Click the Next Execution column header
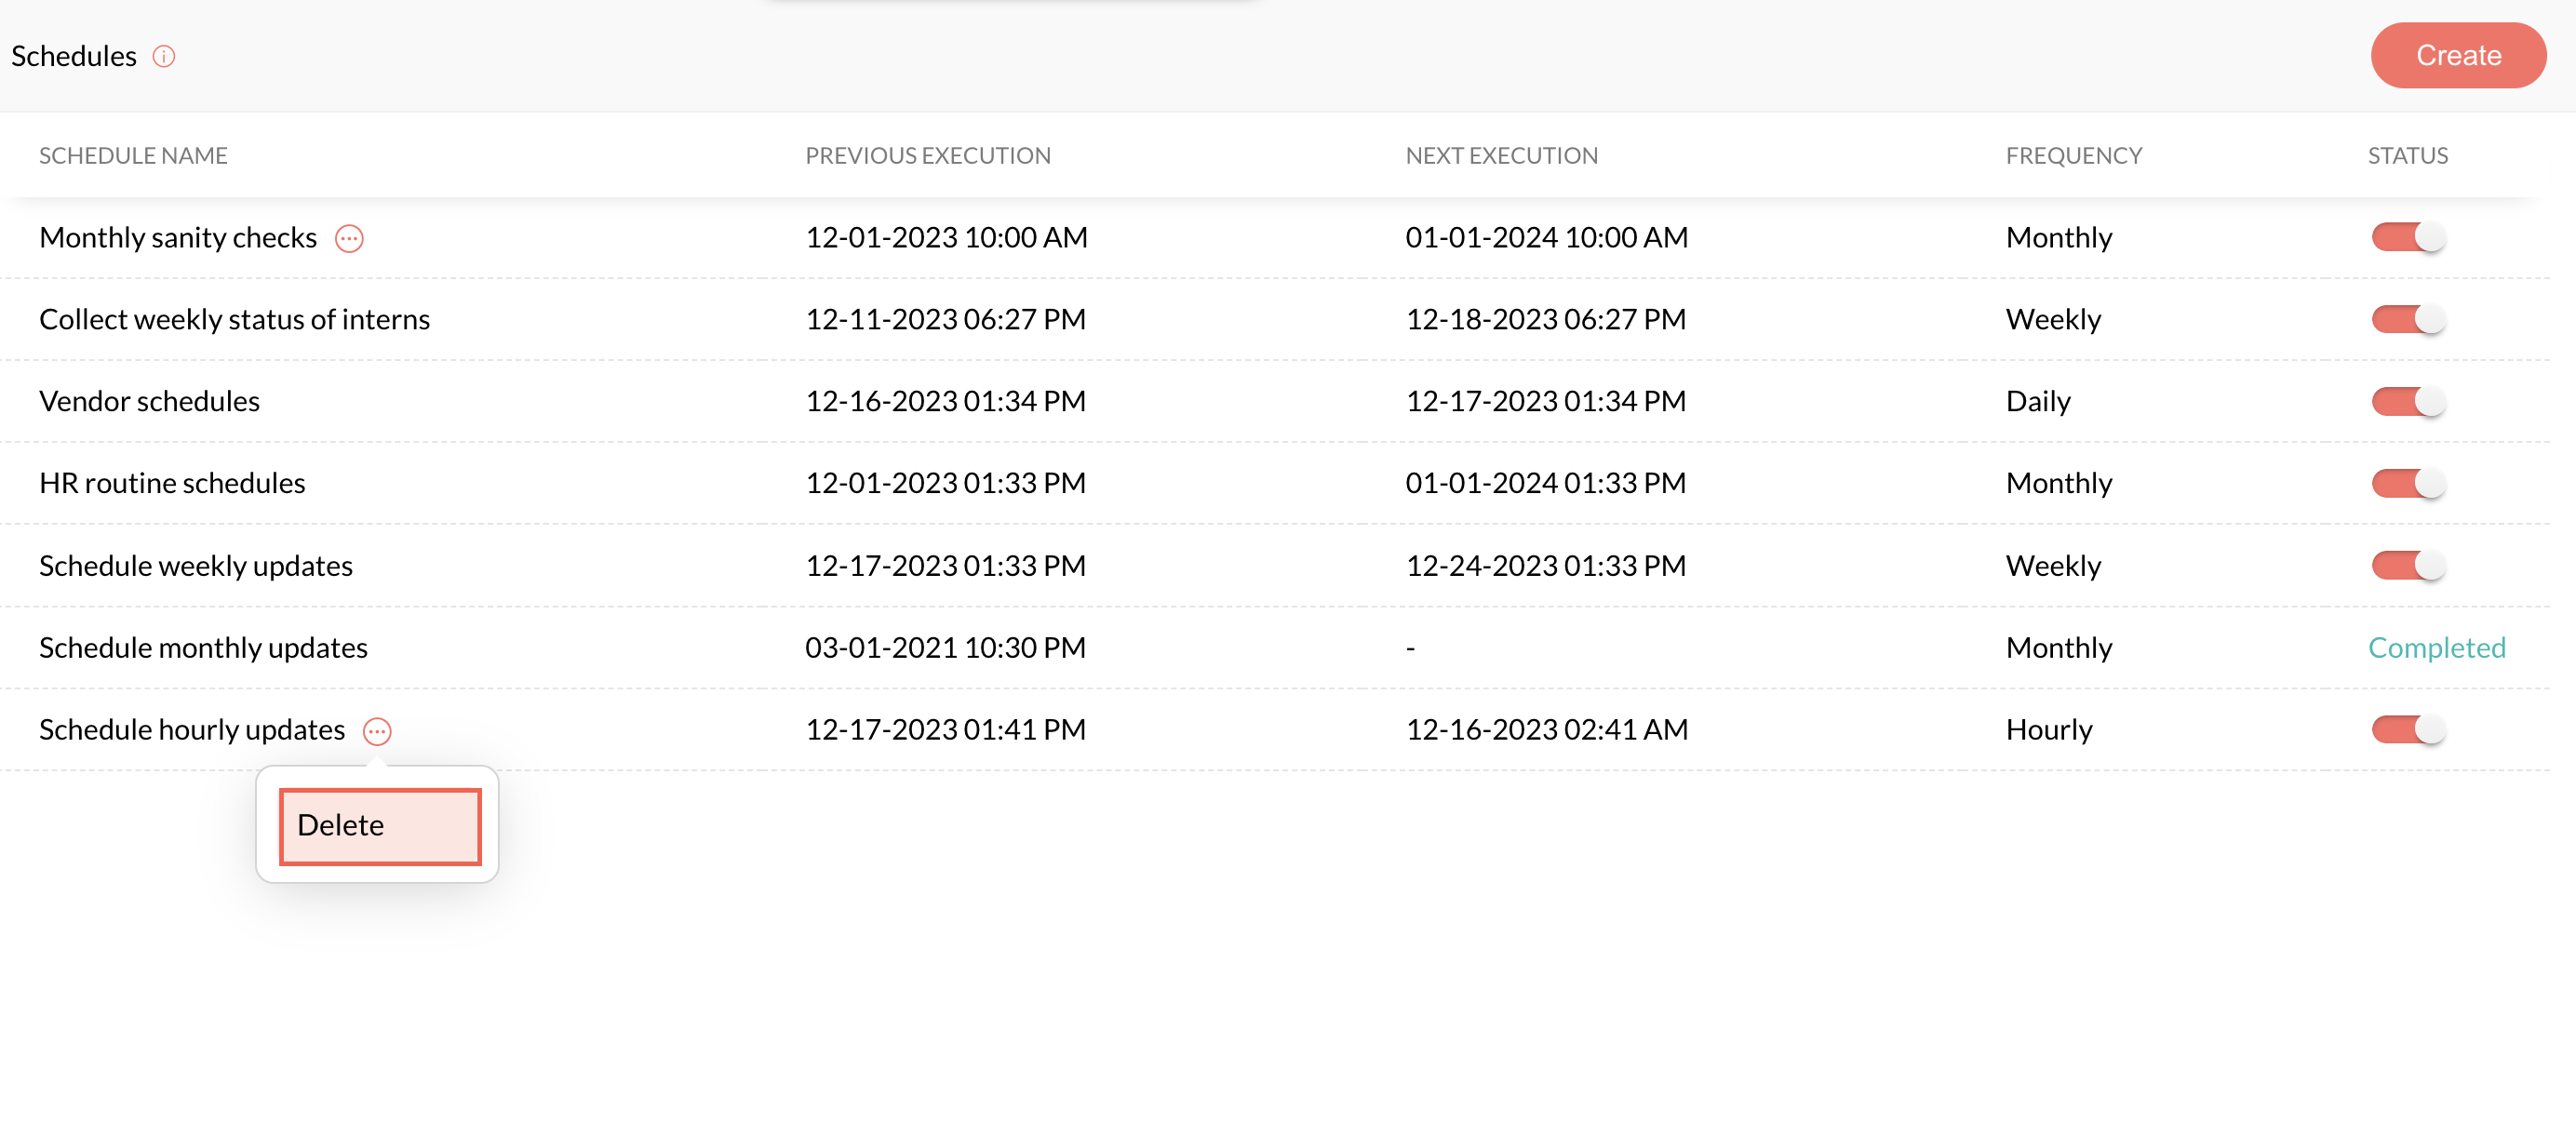Viewport: 2576px width, 1122px height. click(1501, 155)
